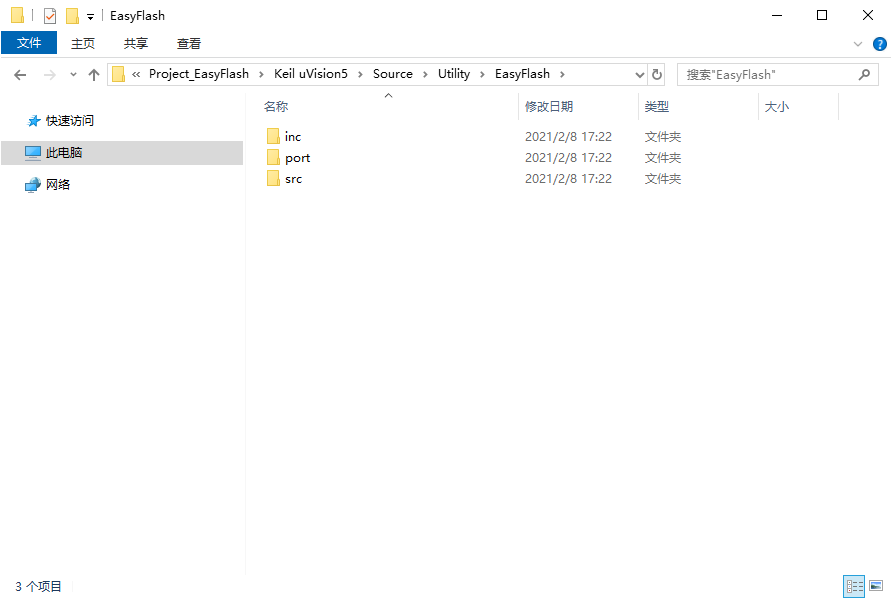Select the inc folder name
Screen dimensions: 892x599
293,137
